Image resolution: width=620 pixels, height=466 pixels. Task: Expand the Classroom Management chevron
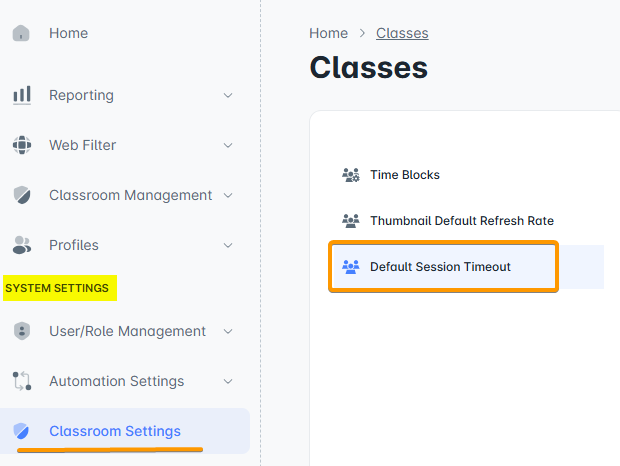click(x=228, y=195)
